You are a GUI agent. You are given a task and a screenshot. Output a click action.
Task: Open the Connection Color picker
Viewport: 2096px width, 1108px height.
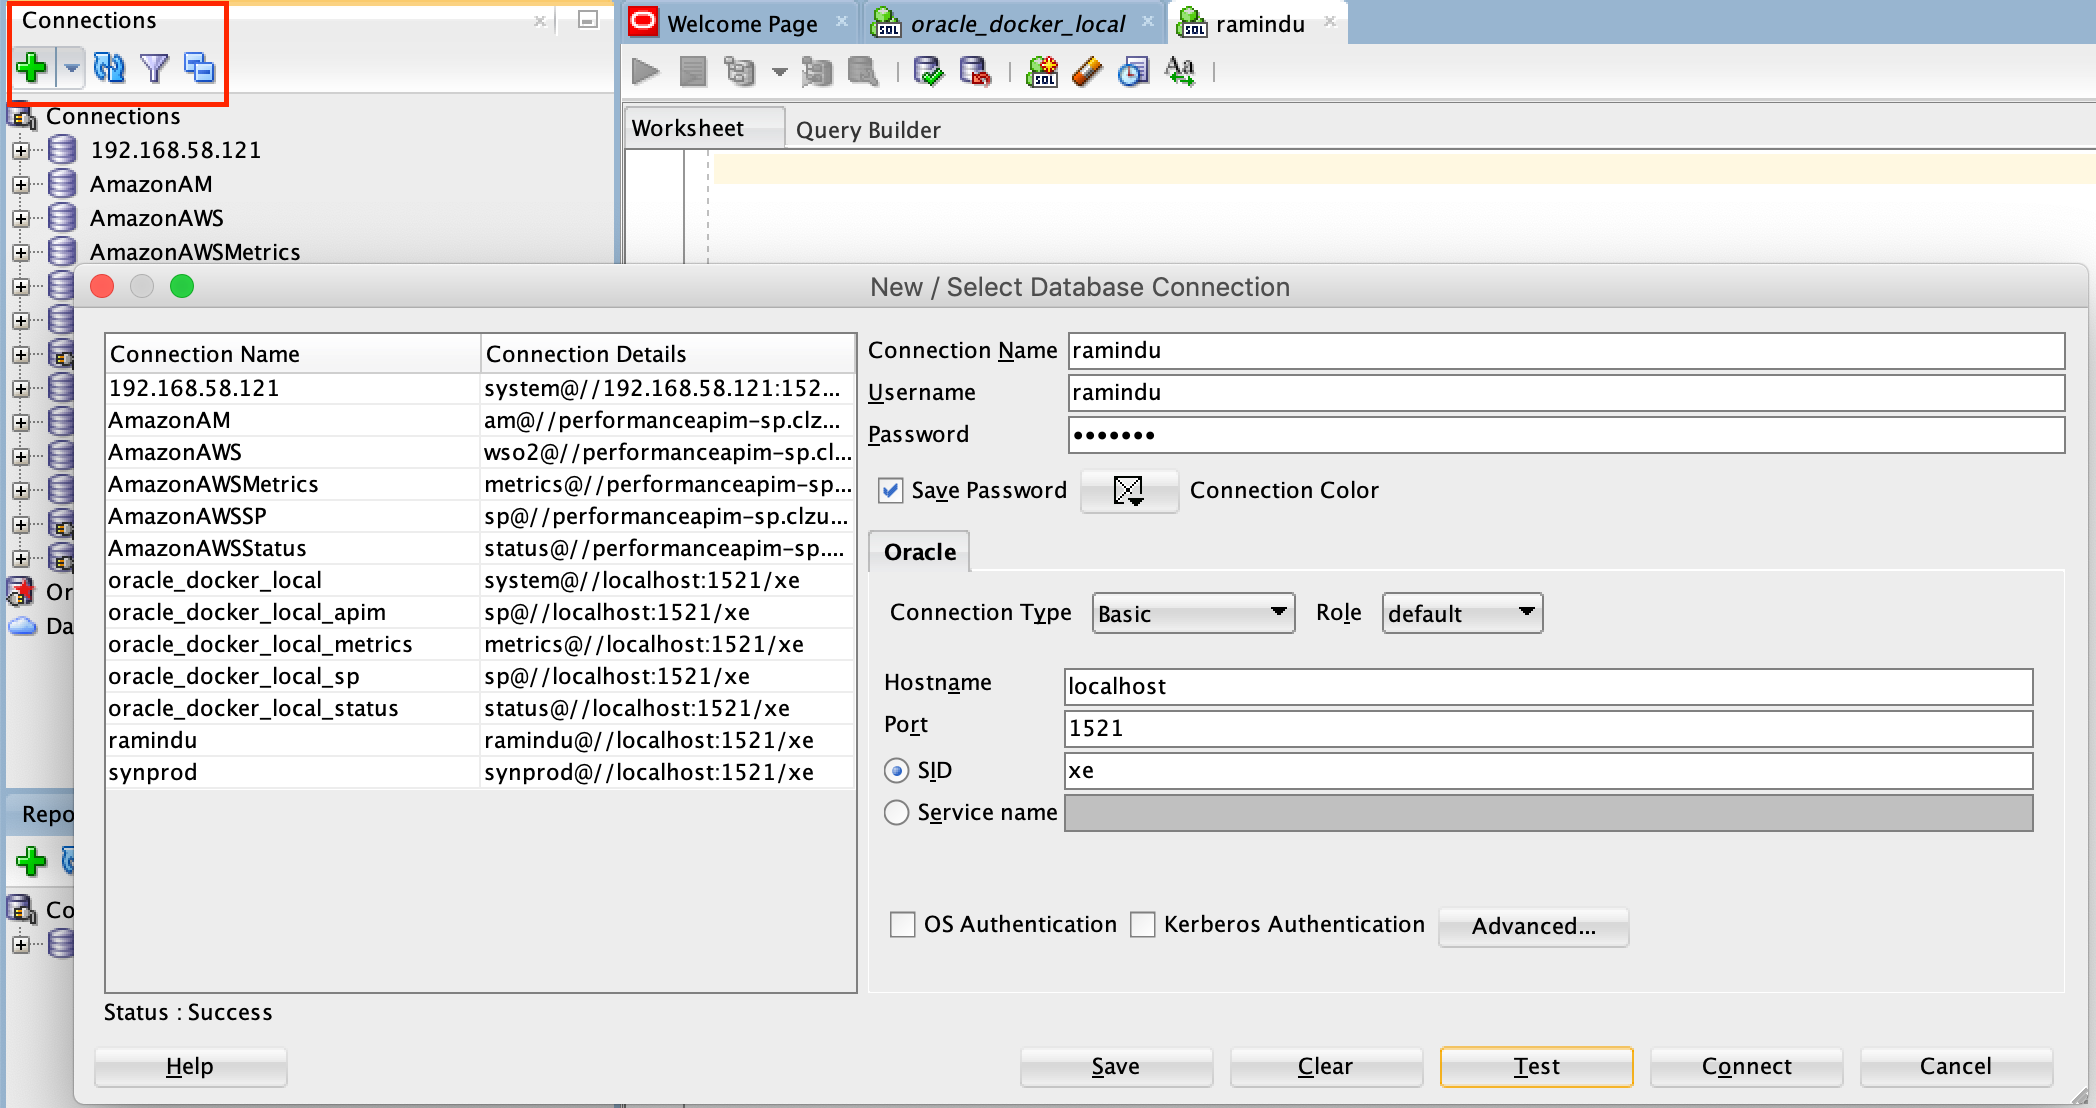click(1129, 491)
